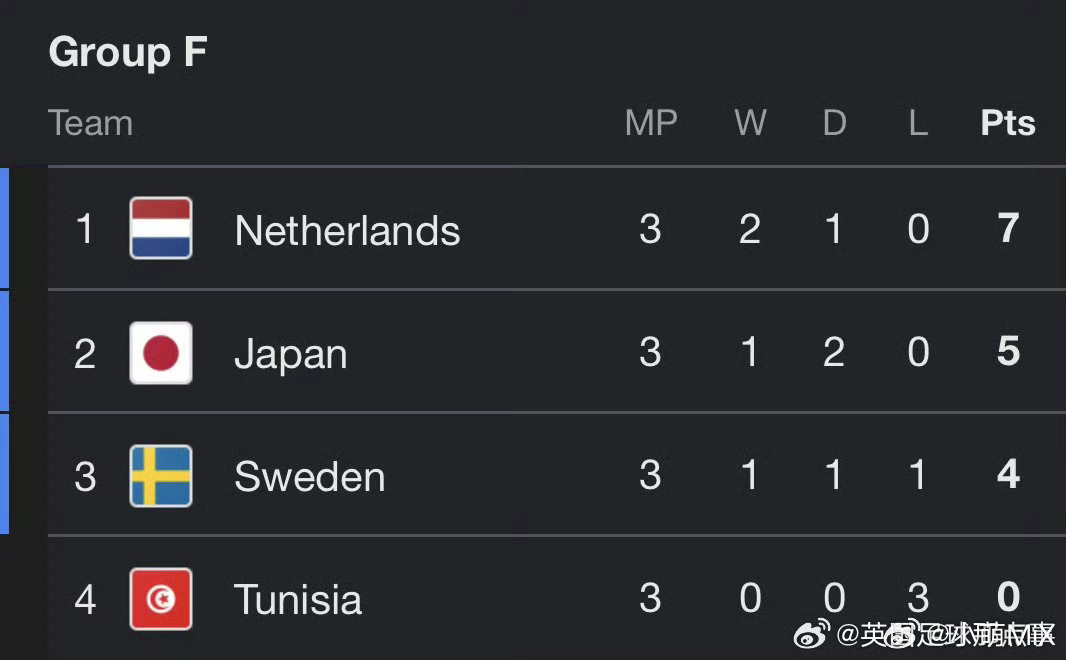Click the rank number 4 for Tunisia
Viewport: 1066px width, 660px height.
(x=85, y=600)
